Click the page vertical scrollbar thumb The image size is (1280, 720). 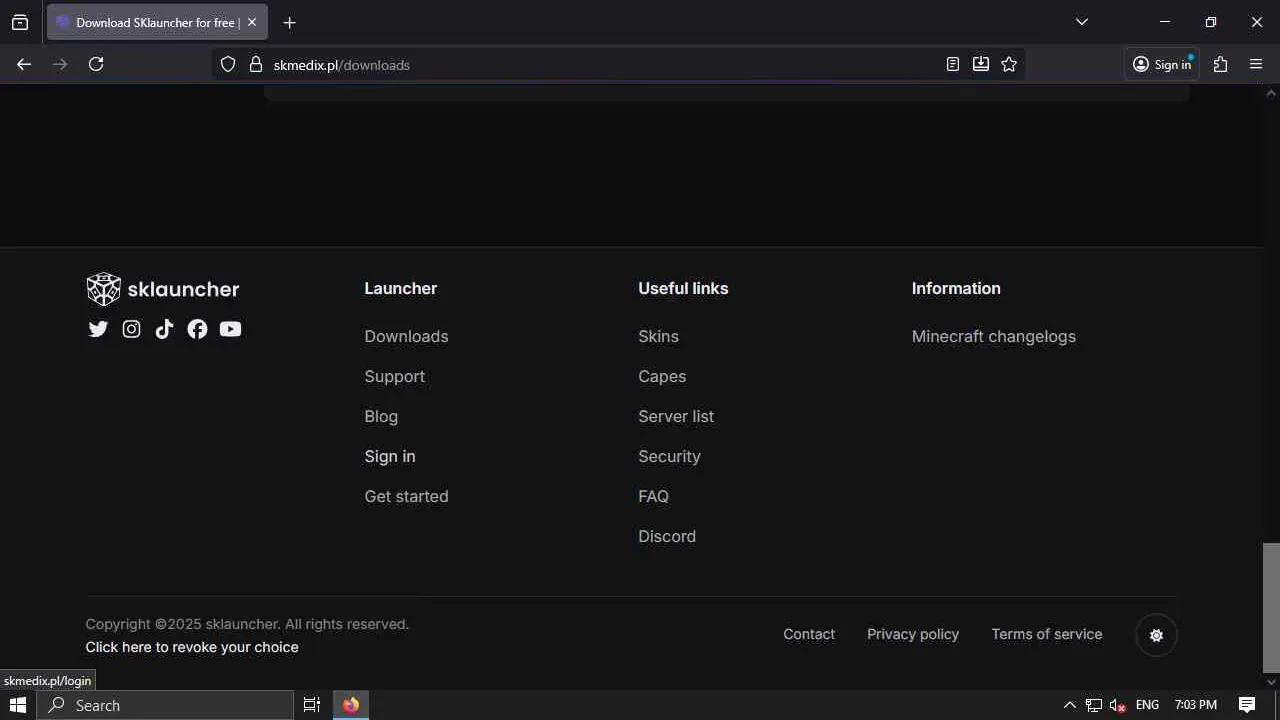(1271, 608)
